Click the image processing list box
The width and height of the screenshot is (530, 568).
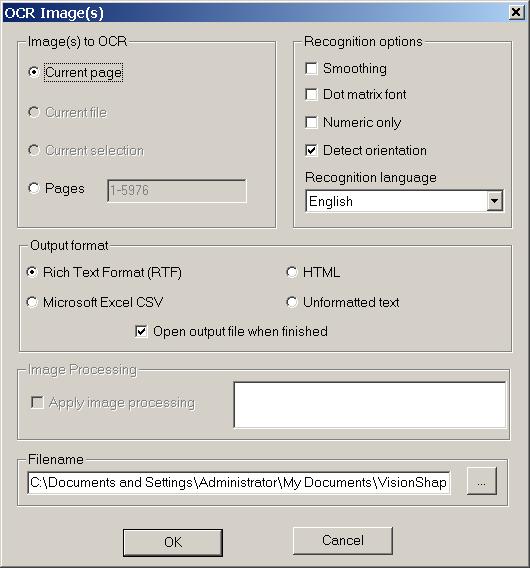(370, 405)
